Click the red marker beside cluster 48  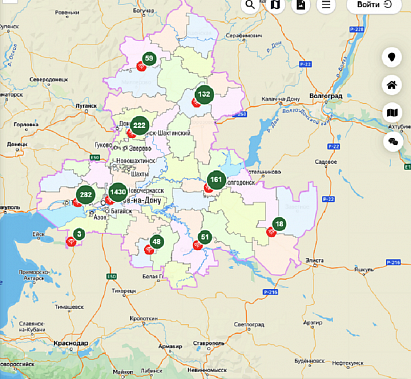click(149, 250)
